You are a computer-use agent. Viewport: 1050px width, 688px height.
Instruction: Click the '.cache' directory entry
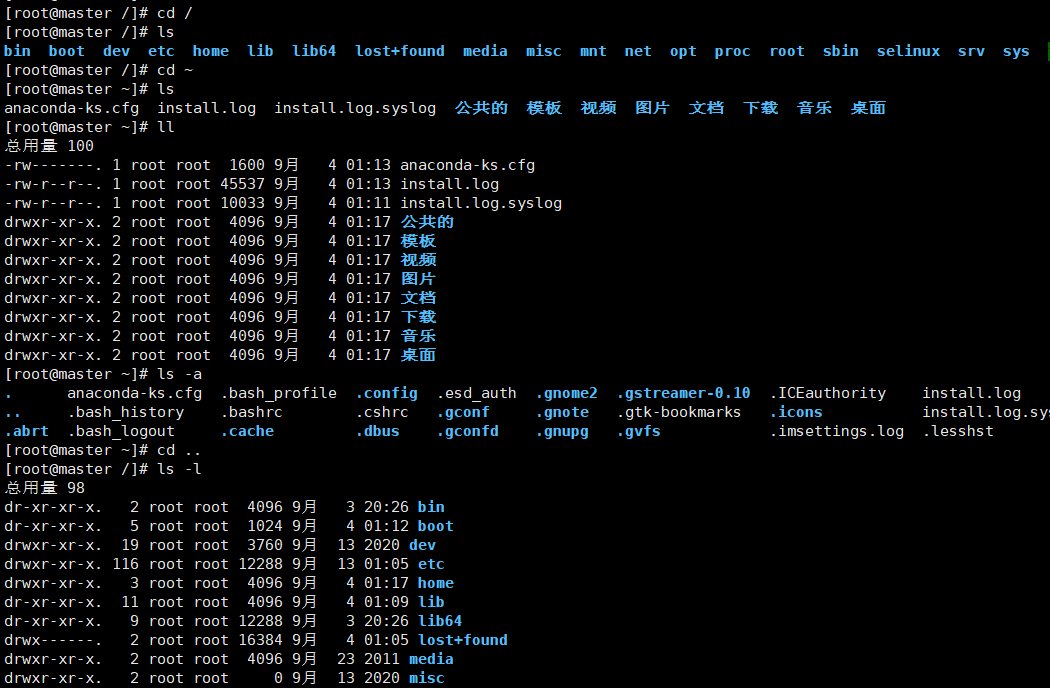(247, 431)
